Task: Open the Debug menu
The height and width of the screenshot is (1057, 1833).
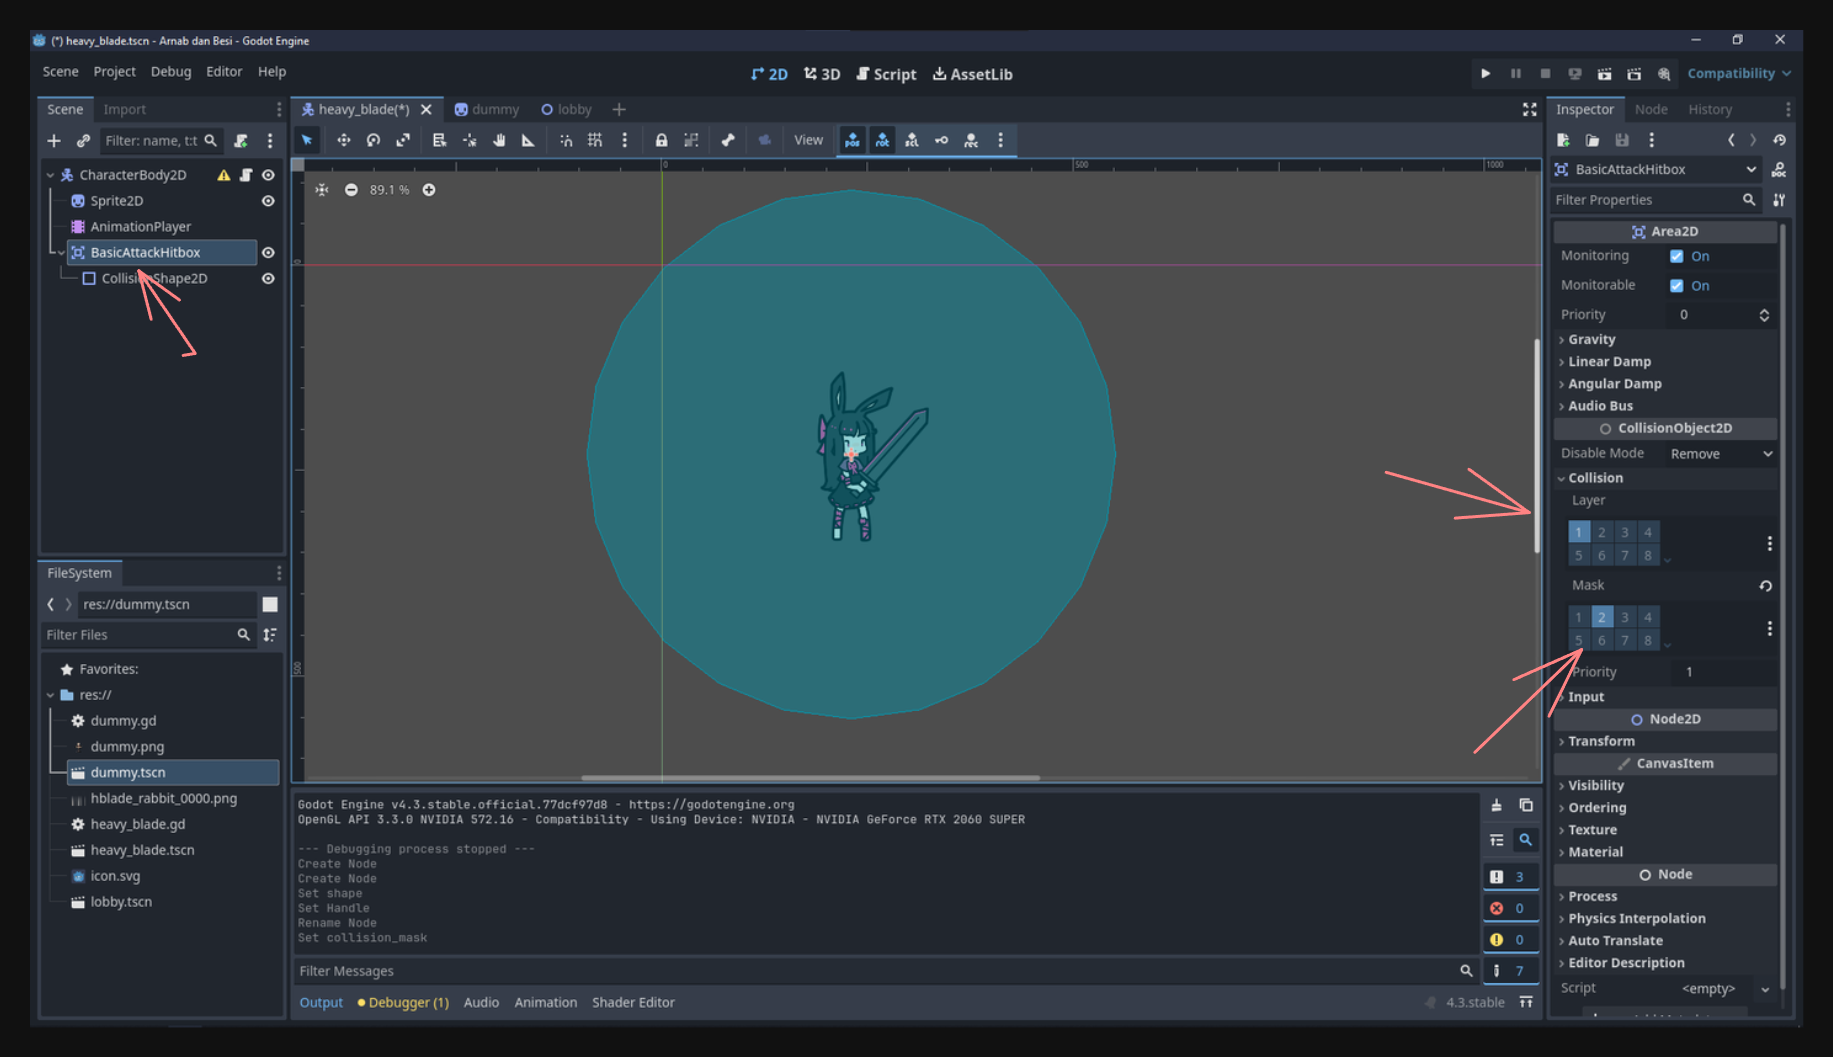Action: (170, 72)
